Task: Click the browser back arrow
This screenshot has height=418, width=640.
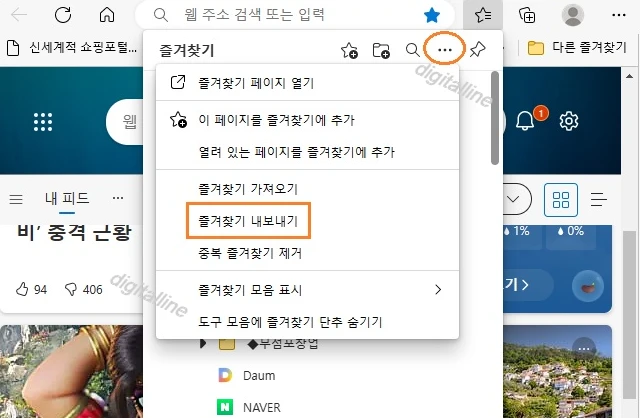Action: (x=19, y=15)
